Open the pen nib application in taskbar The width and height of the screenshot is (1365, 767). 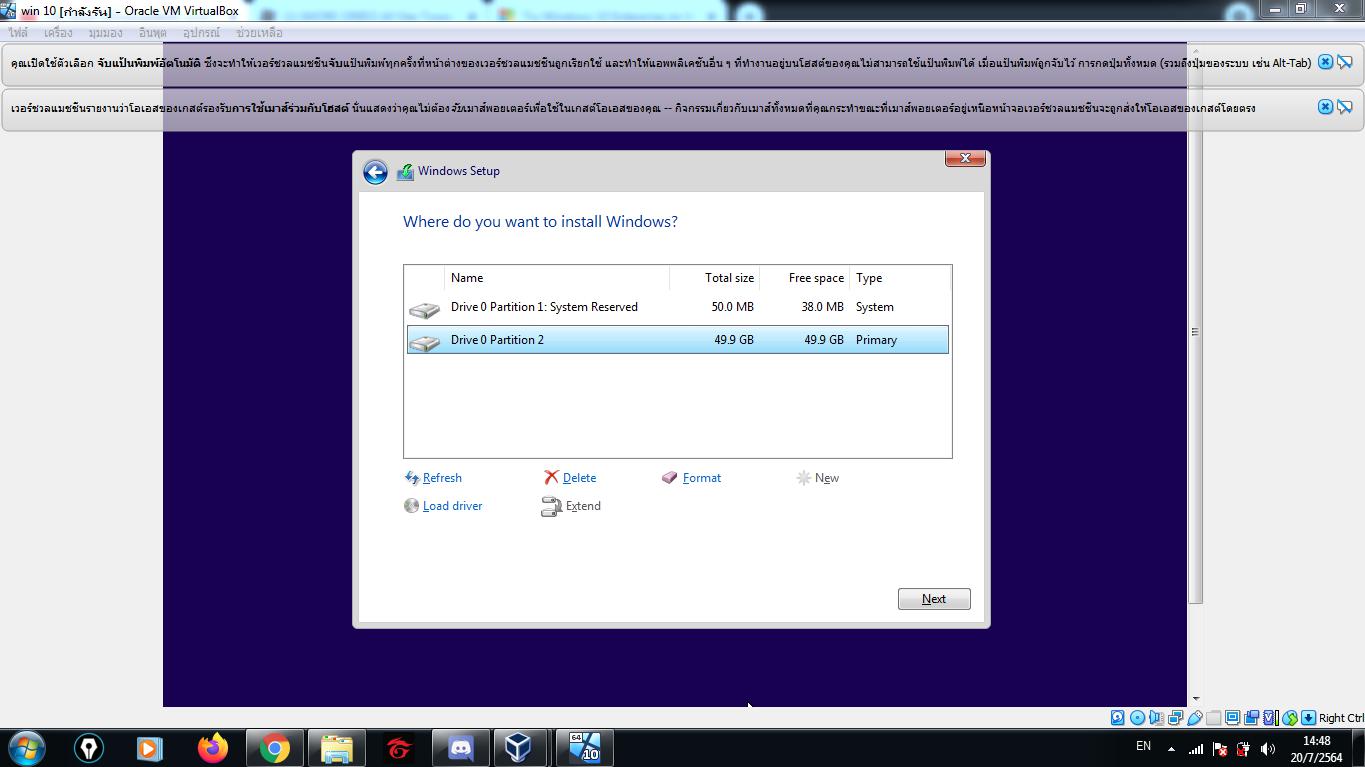(89, 748)
